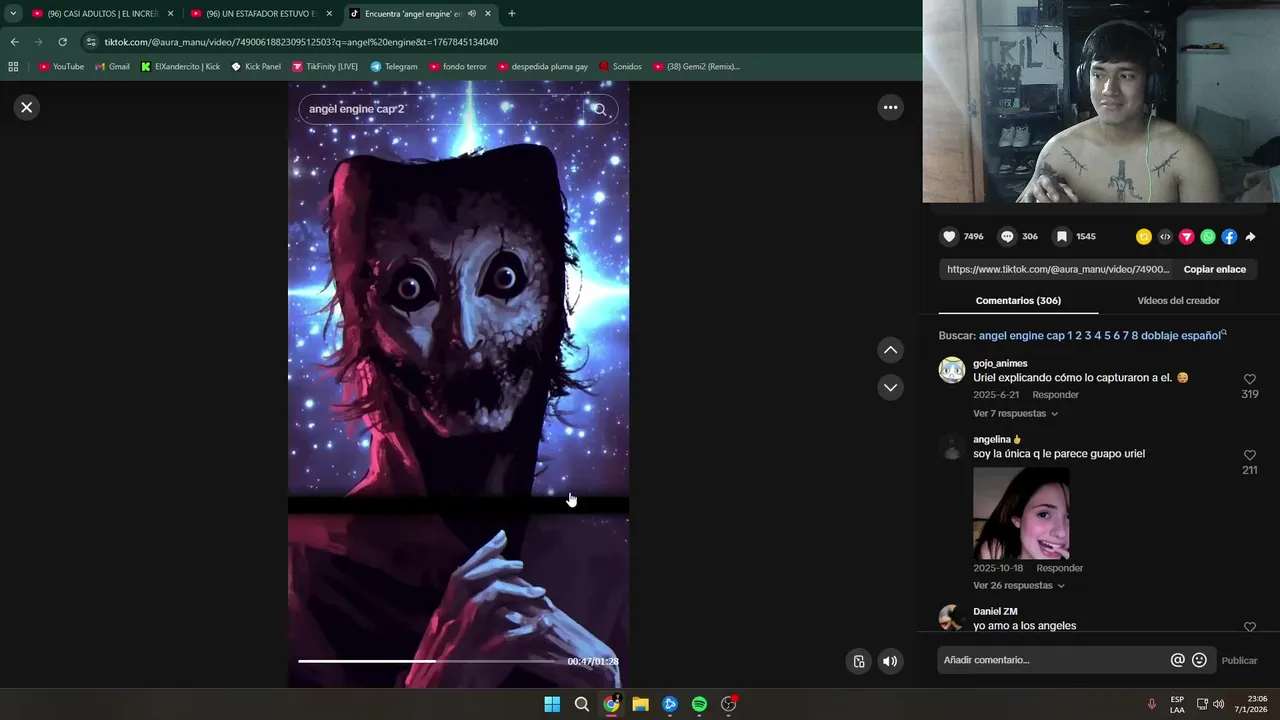Click the browser address bar URL

301,42
